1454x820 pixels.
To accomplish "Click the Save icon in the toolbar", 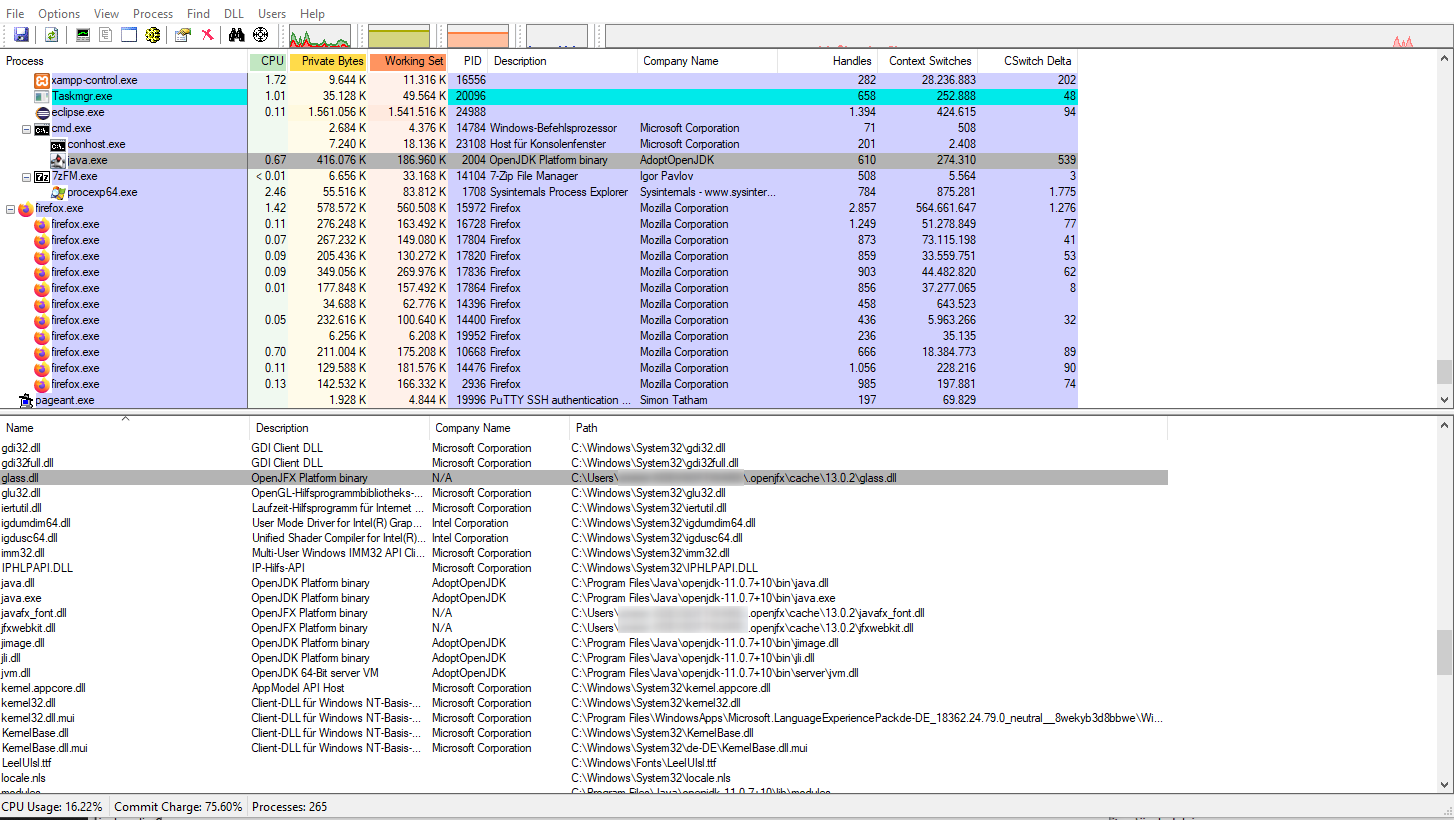I will point(21,34).
